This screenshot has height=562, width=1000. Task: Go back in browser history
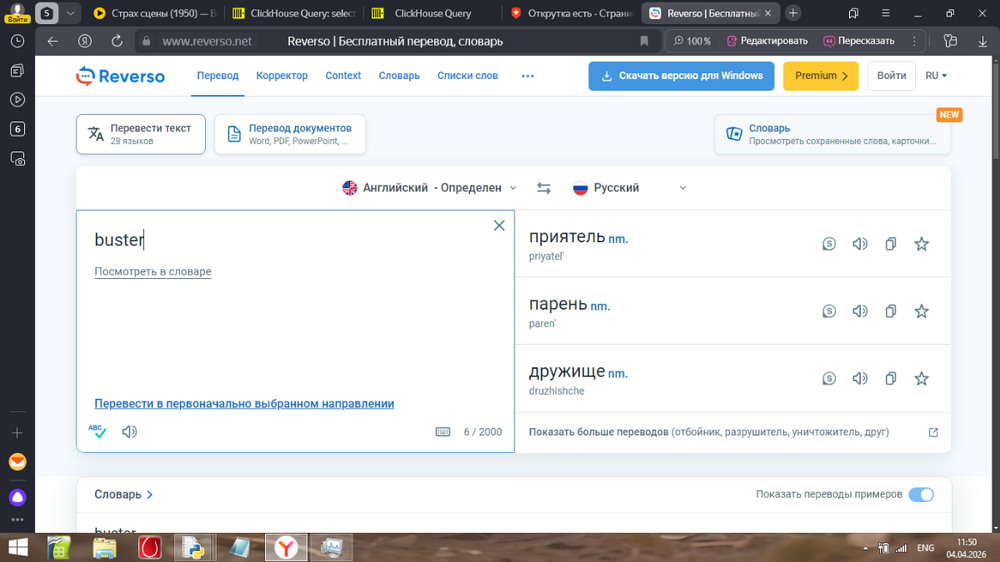52,41
